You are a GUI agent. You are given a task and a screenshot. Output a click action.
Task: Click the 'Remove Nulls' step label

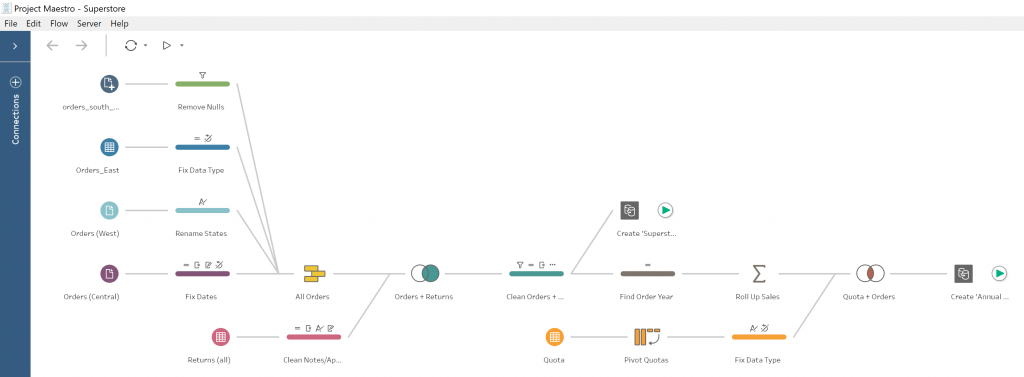201,107
